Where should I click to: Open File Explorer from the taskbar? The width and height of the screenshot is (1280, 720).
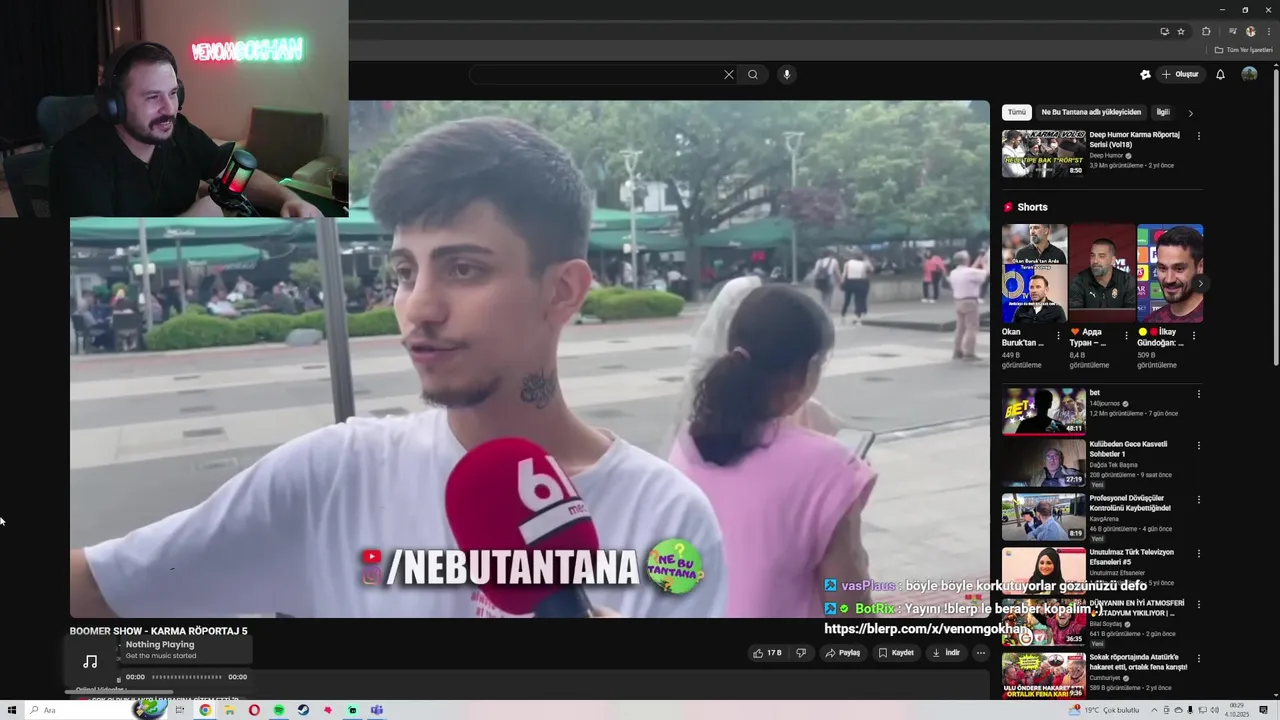point(229,710)
